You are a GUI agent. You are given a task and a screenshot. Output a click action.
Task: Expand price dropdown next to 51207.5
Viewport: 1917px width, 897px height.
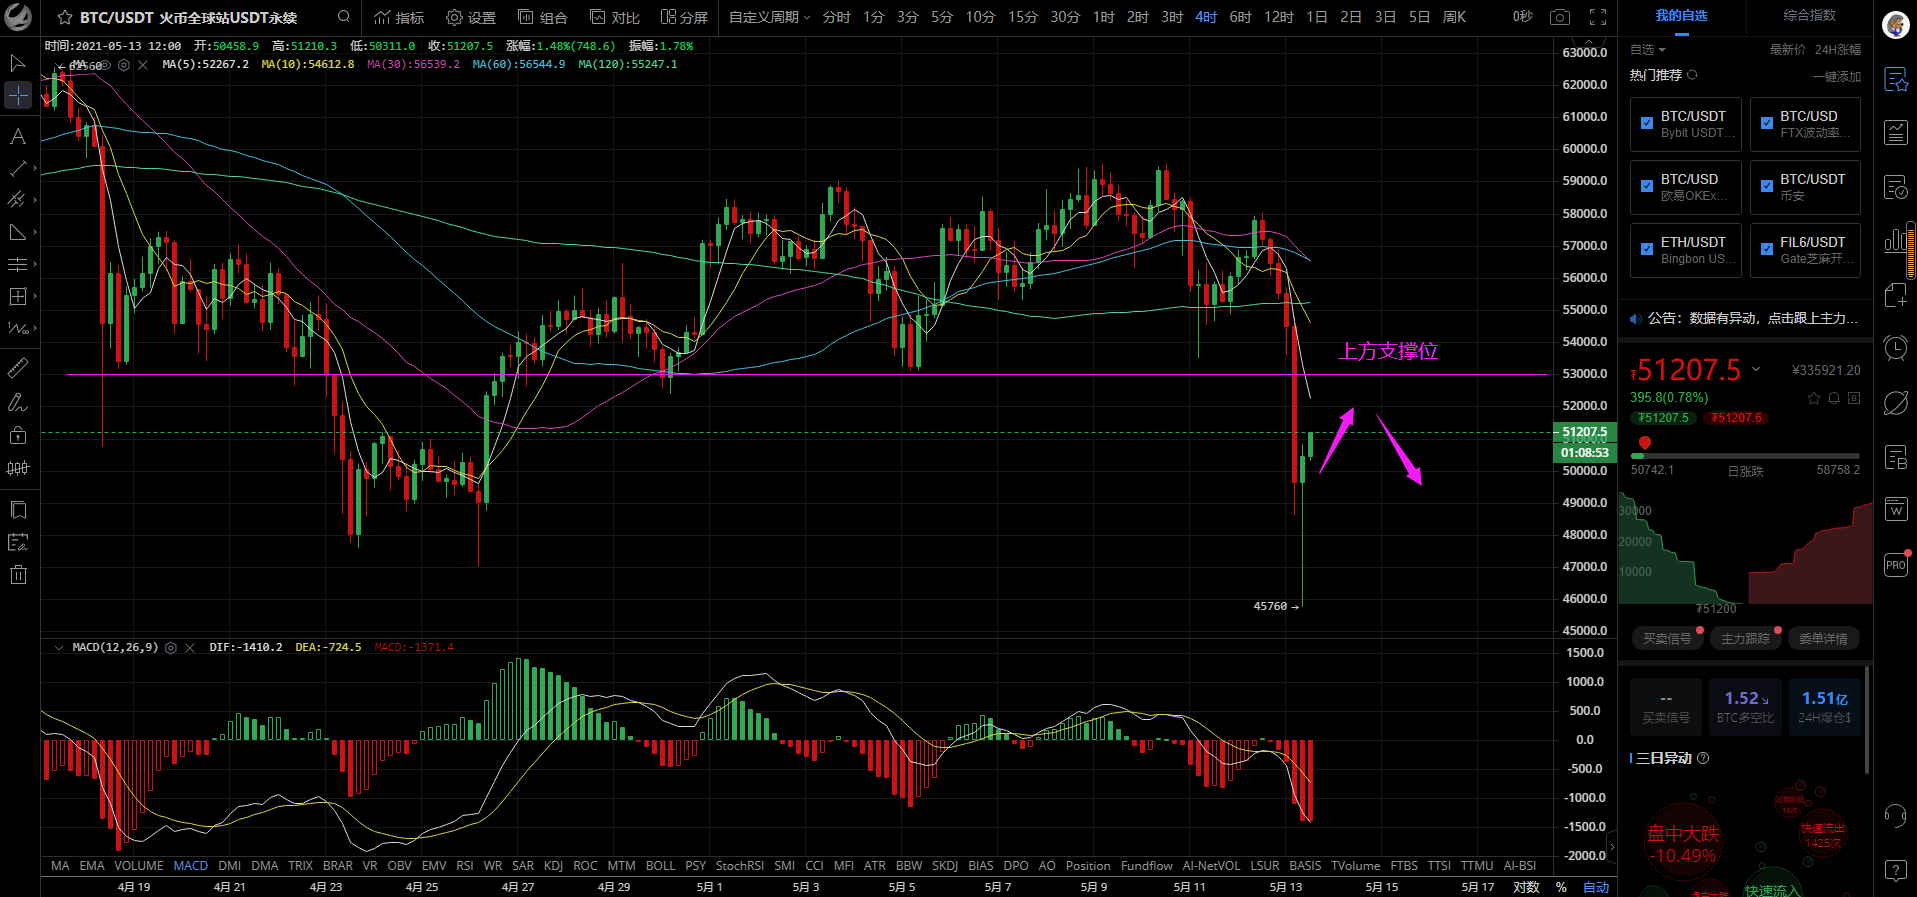tap(1756, 370)
